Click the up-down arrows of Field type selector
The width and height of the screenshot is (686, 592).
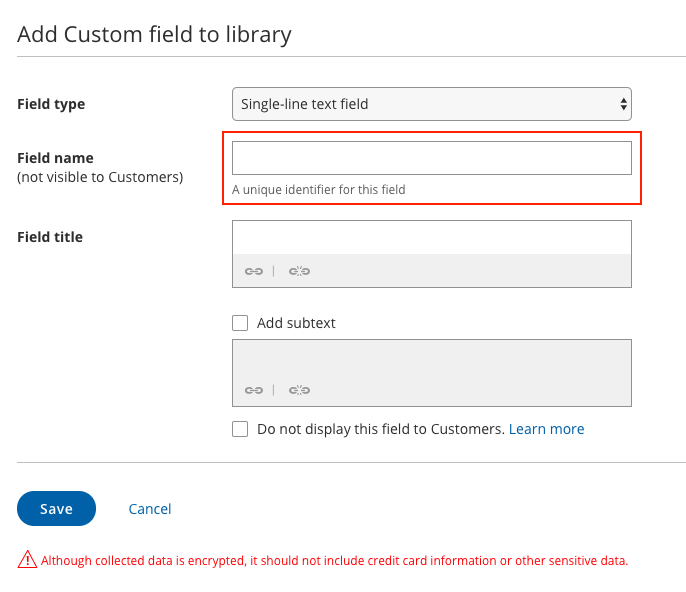click(x=623, y=104)
